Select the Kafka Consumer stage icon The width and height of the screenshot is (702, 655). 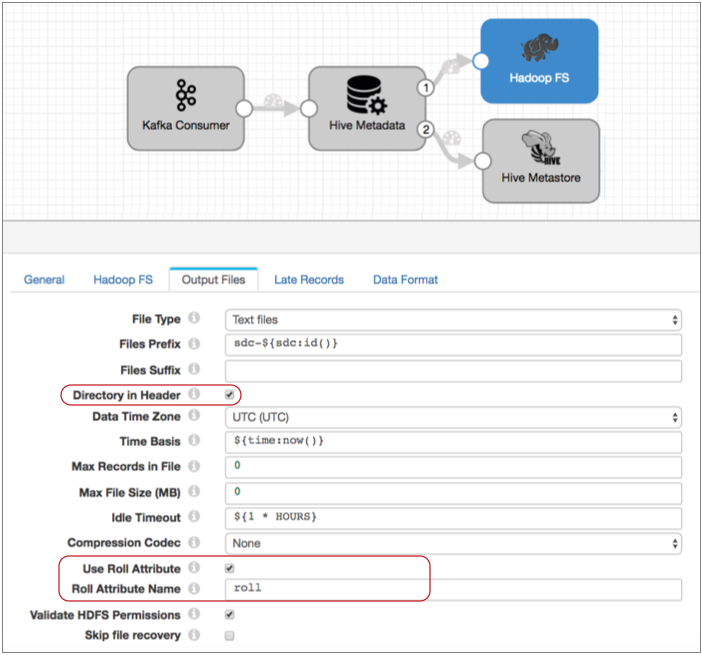click(x=185, y=95)
